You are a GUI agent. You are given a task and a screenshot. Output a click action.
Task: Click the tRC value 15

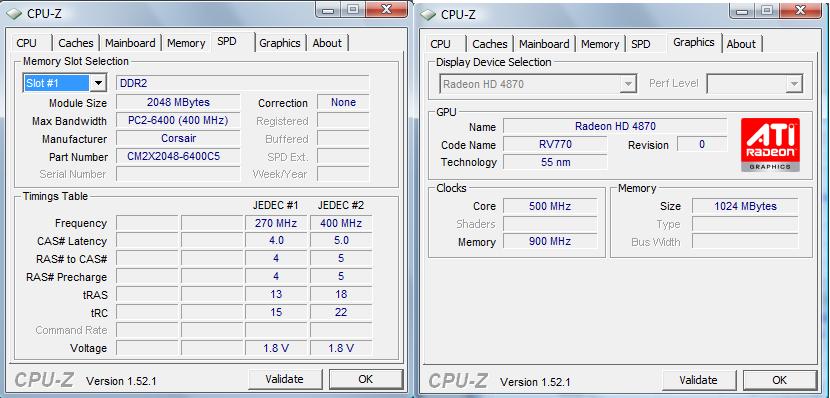click(276, 312)
